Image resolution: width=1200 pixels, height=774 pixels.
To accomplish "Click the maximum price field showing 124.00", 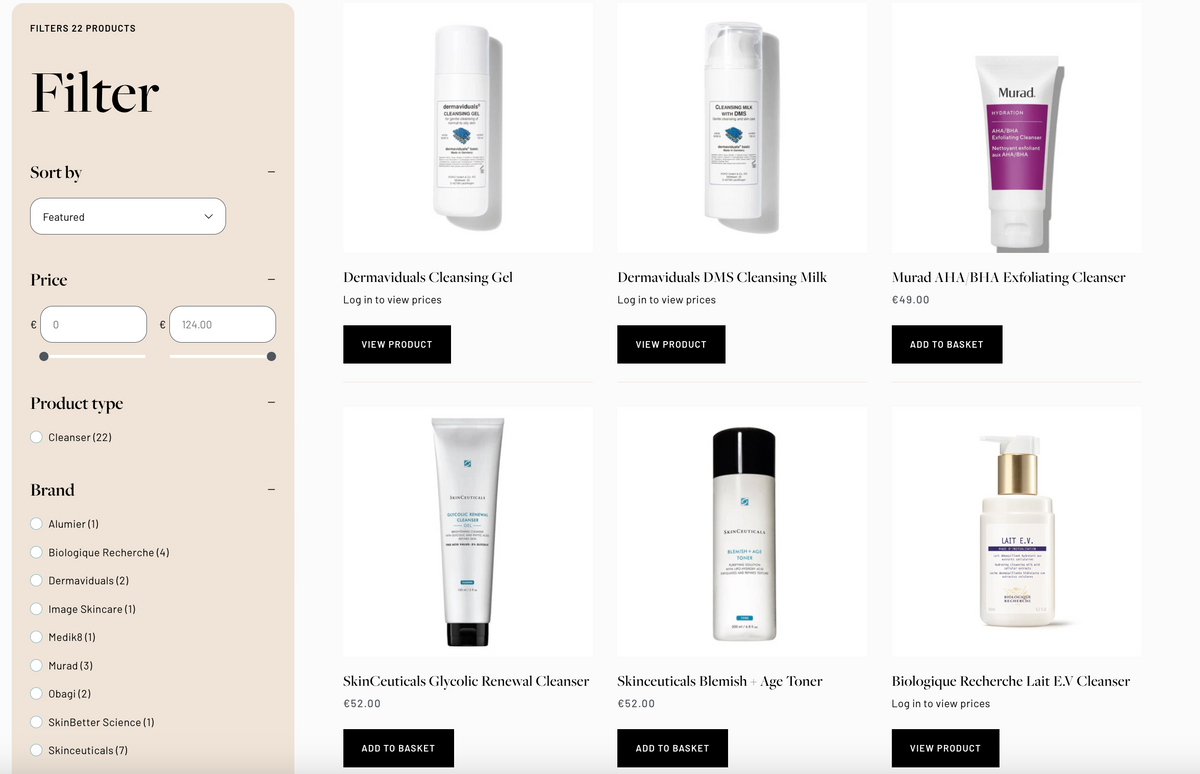I will pos(222,324).
